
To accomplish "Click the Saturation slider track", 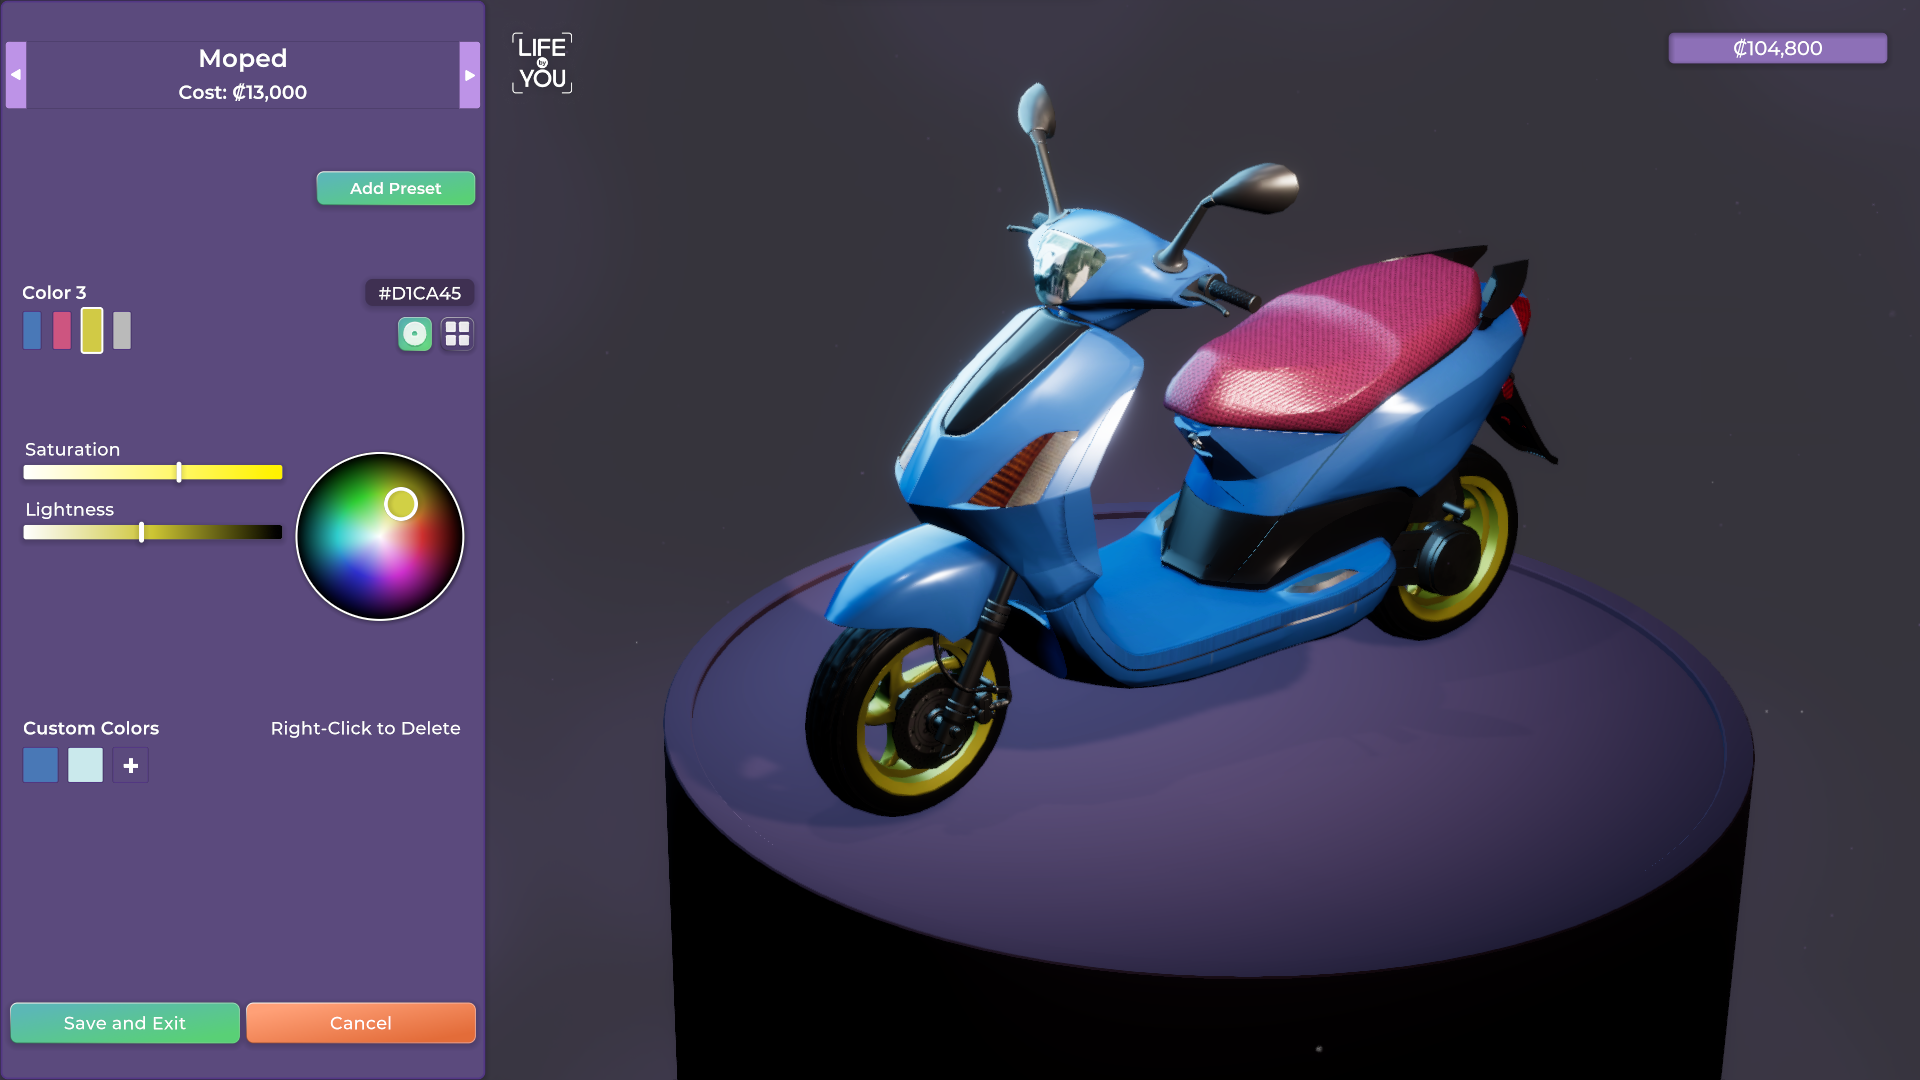I will tap(100, 472).
